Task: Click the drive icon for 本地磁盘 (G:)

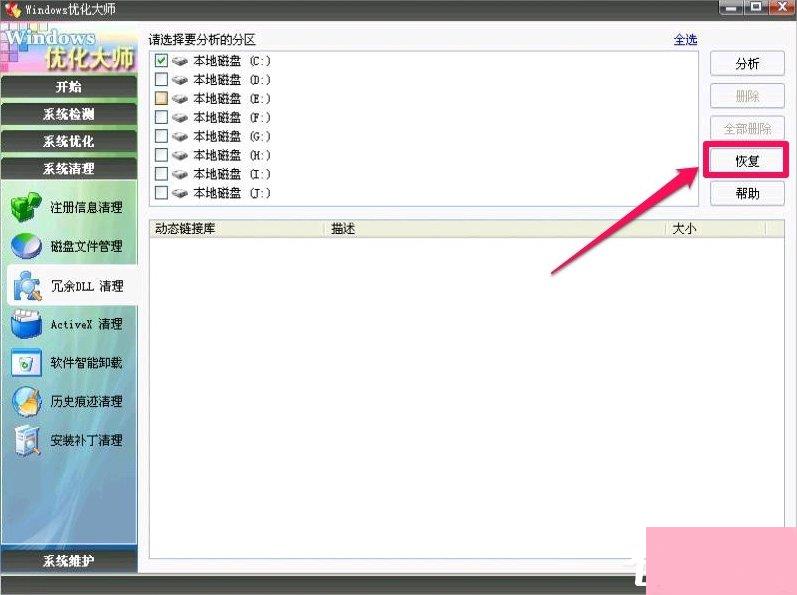Action: pos(180,136)
